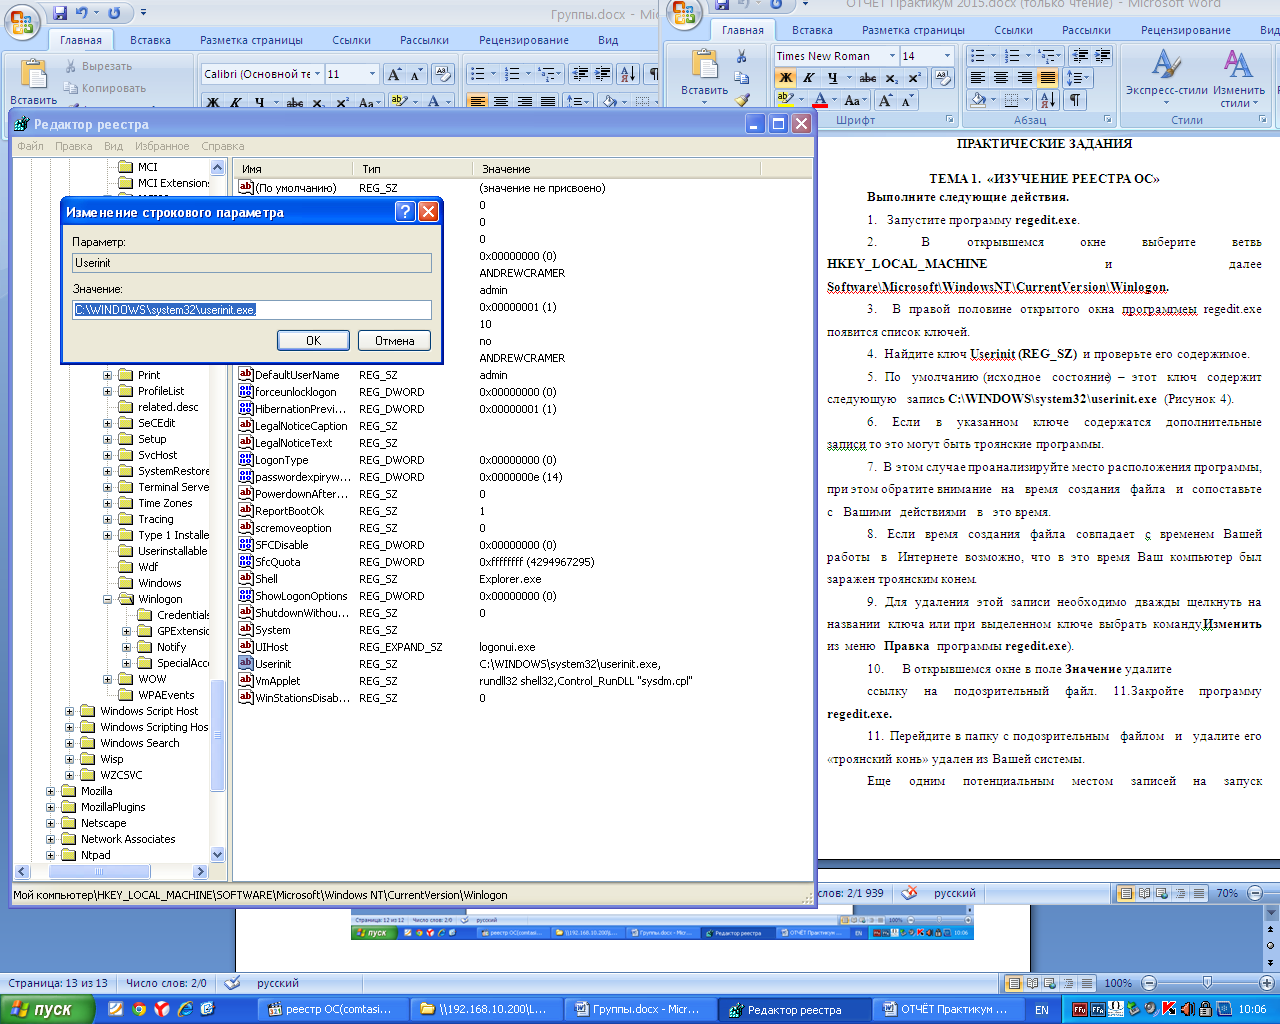
Task: Open the Рассылки tab in the ОТЧЕТ Практикум window
Action: (x=1086, y=30)
